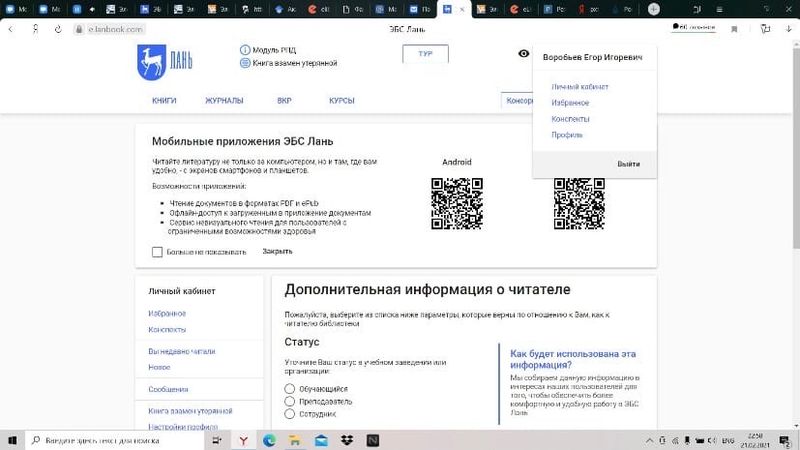
Task: Open the Windows Start menu
Action: click(12, 440)
